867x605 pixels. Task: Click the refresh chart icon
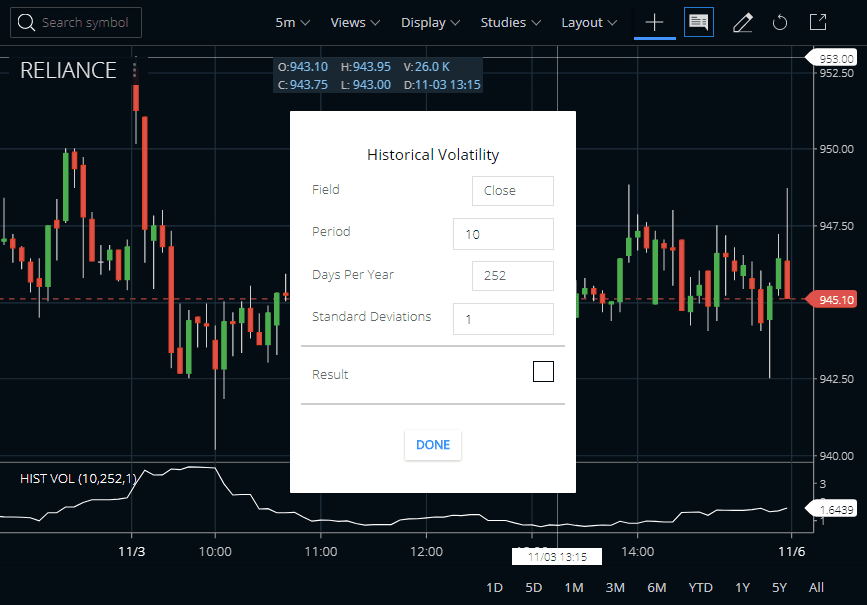[780, 22]
